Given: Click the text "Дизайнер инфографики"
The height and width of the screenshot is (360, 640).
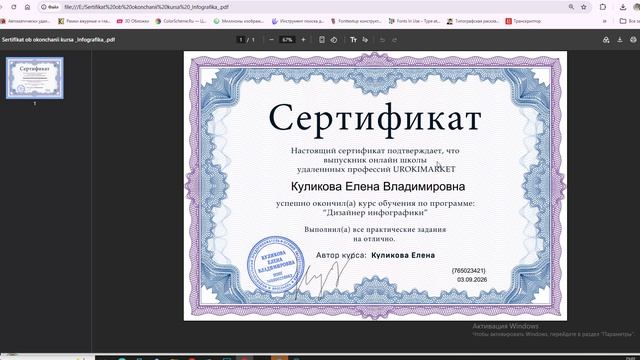Looking at the screenshot, I should 375,212.
